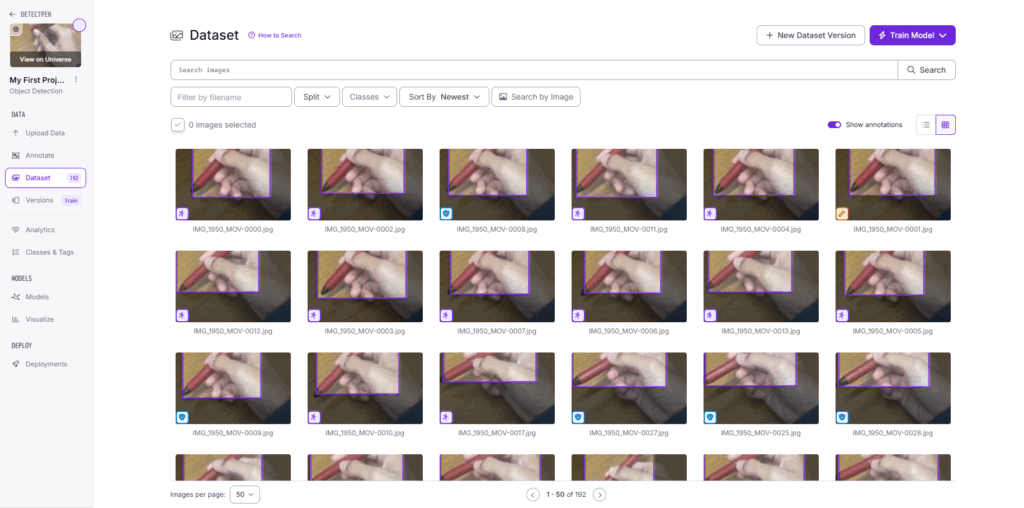Go to next page arrow in pagination
1024x508 pixels.
(x=599, y=494)
